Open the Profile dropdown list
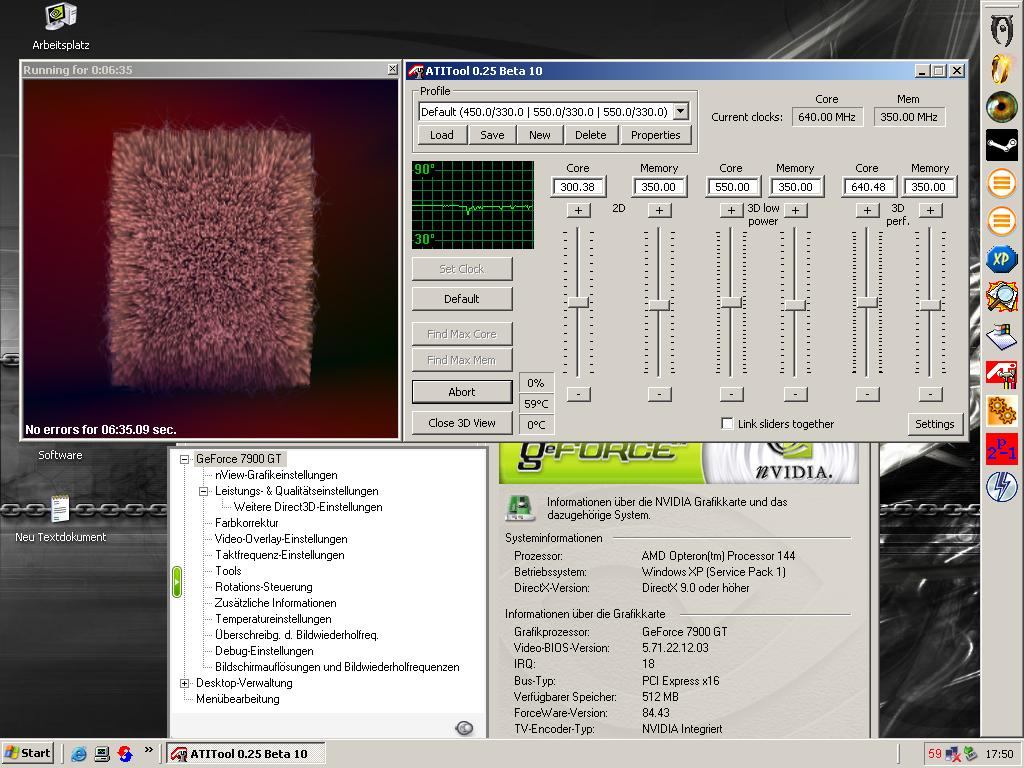1024x768 pixels. [x=680, y=112]
